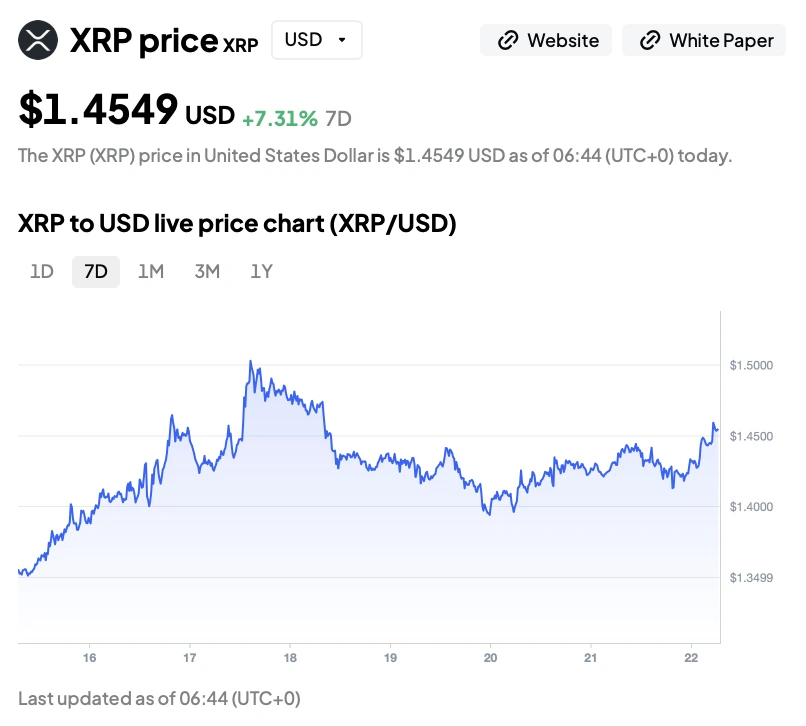Click the chain-link icon beside White Paper
Screen dimensions: 806x726
click(x=650, y=41)
